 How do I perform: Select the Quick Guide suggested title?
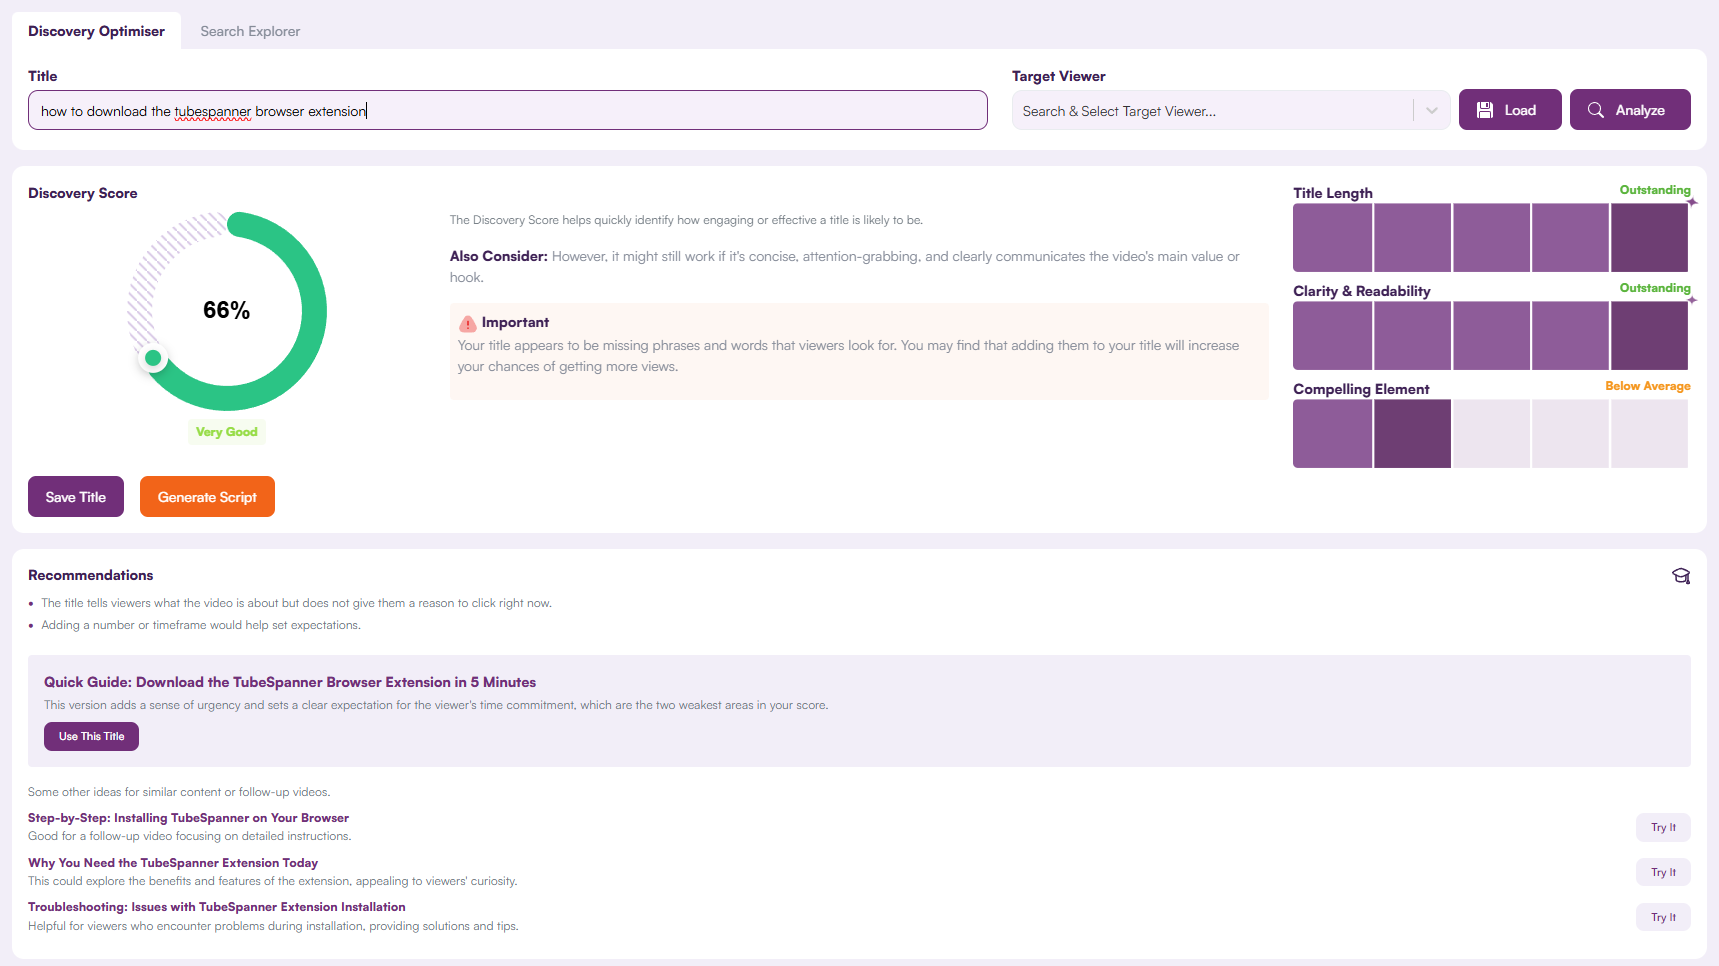tap(290, 682)
